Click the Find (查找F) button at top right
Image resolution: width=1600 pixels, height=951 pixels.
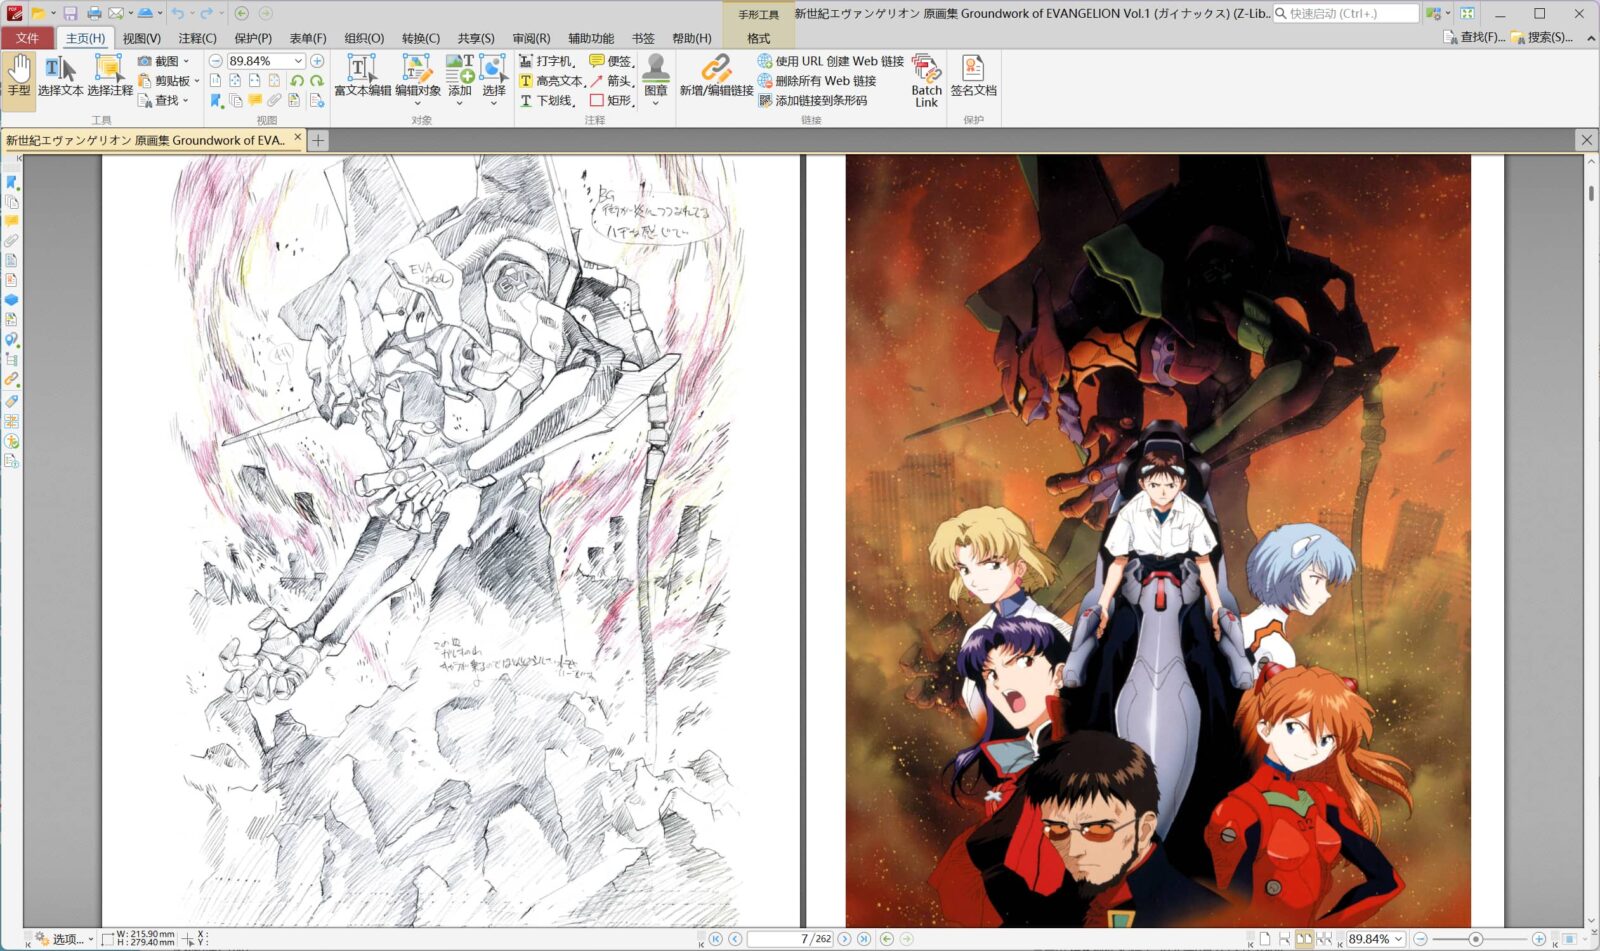coord(1474,38)
